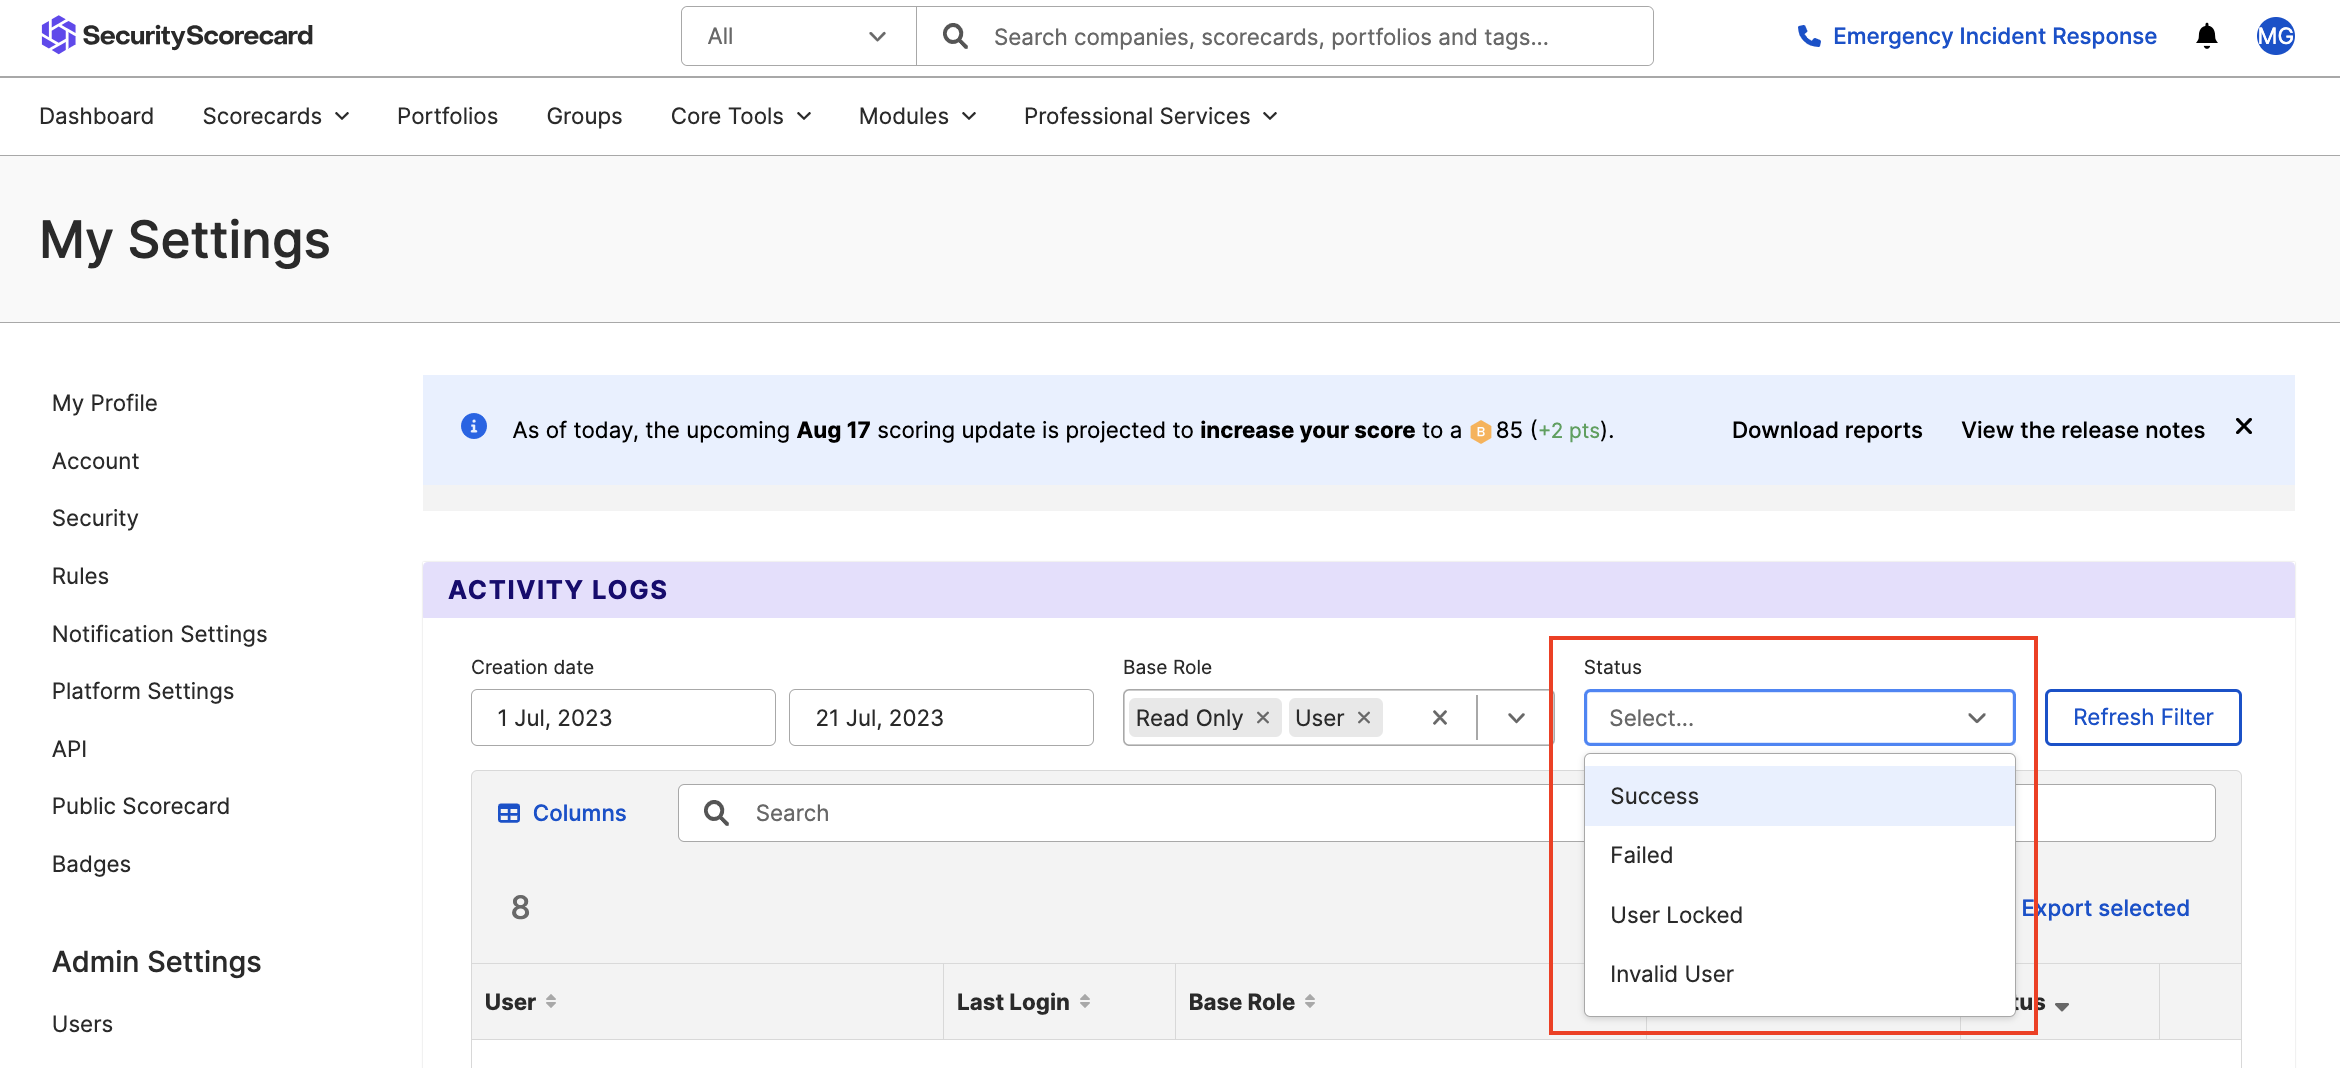Image resolution: width=2340 pixels, height=1068 pixels.
Task: Toggle sorting on the Last Login column
Action: point(1088,1001)
